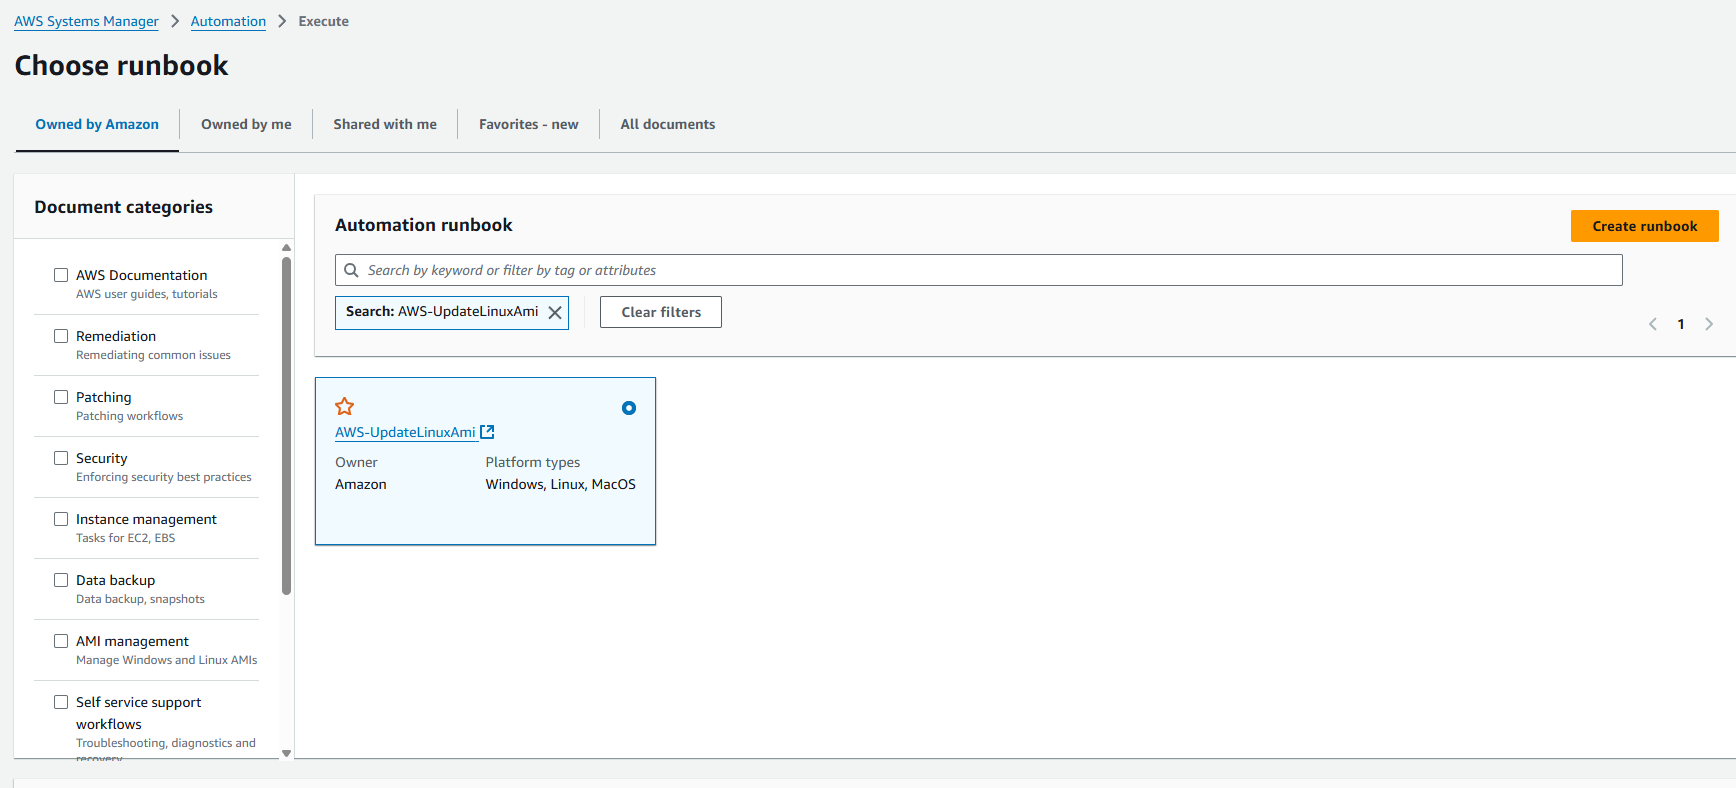Click the Windows, Linux, MacOS platform text
1736x788 pixels.
pyautogui.click(x=561, y=484)
